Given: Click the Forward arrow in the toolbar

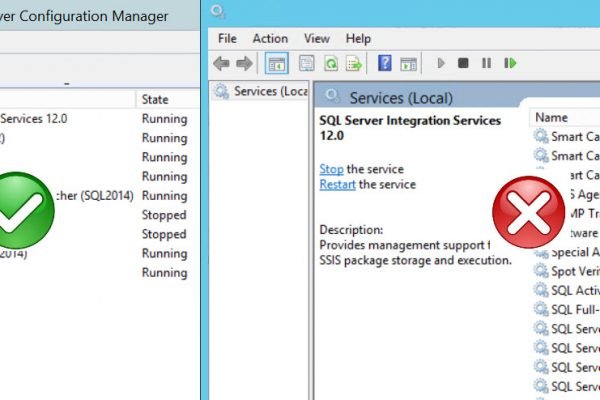Looking at the screenshot, I should pos(242,64).
